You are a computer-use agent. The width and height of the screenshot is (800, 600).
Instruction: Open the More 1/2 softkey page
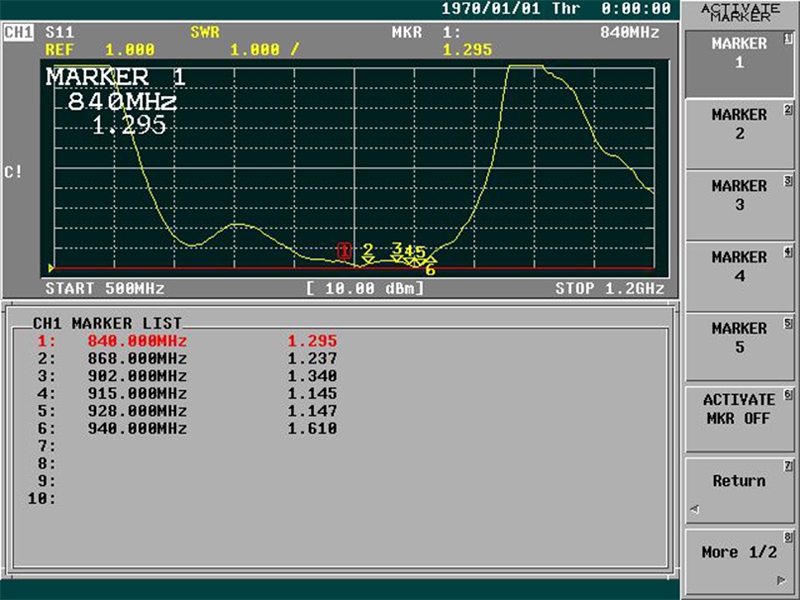coord(739,561)
